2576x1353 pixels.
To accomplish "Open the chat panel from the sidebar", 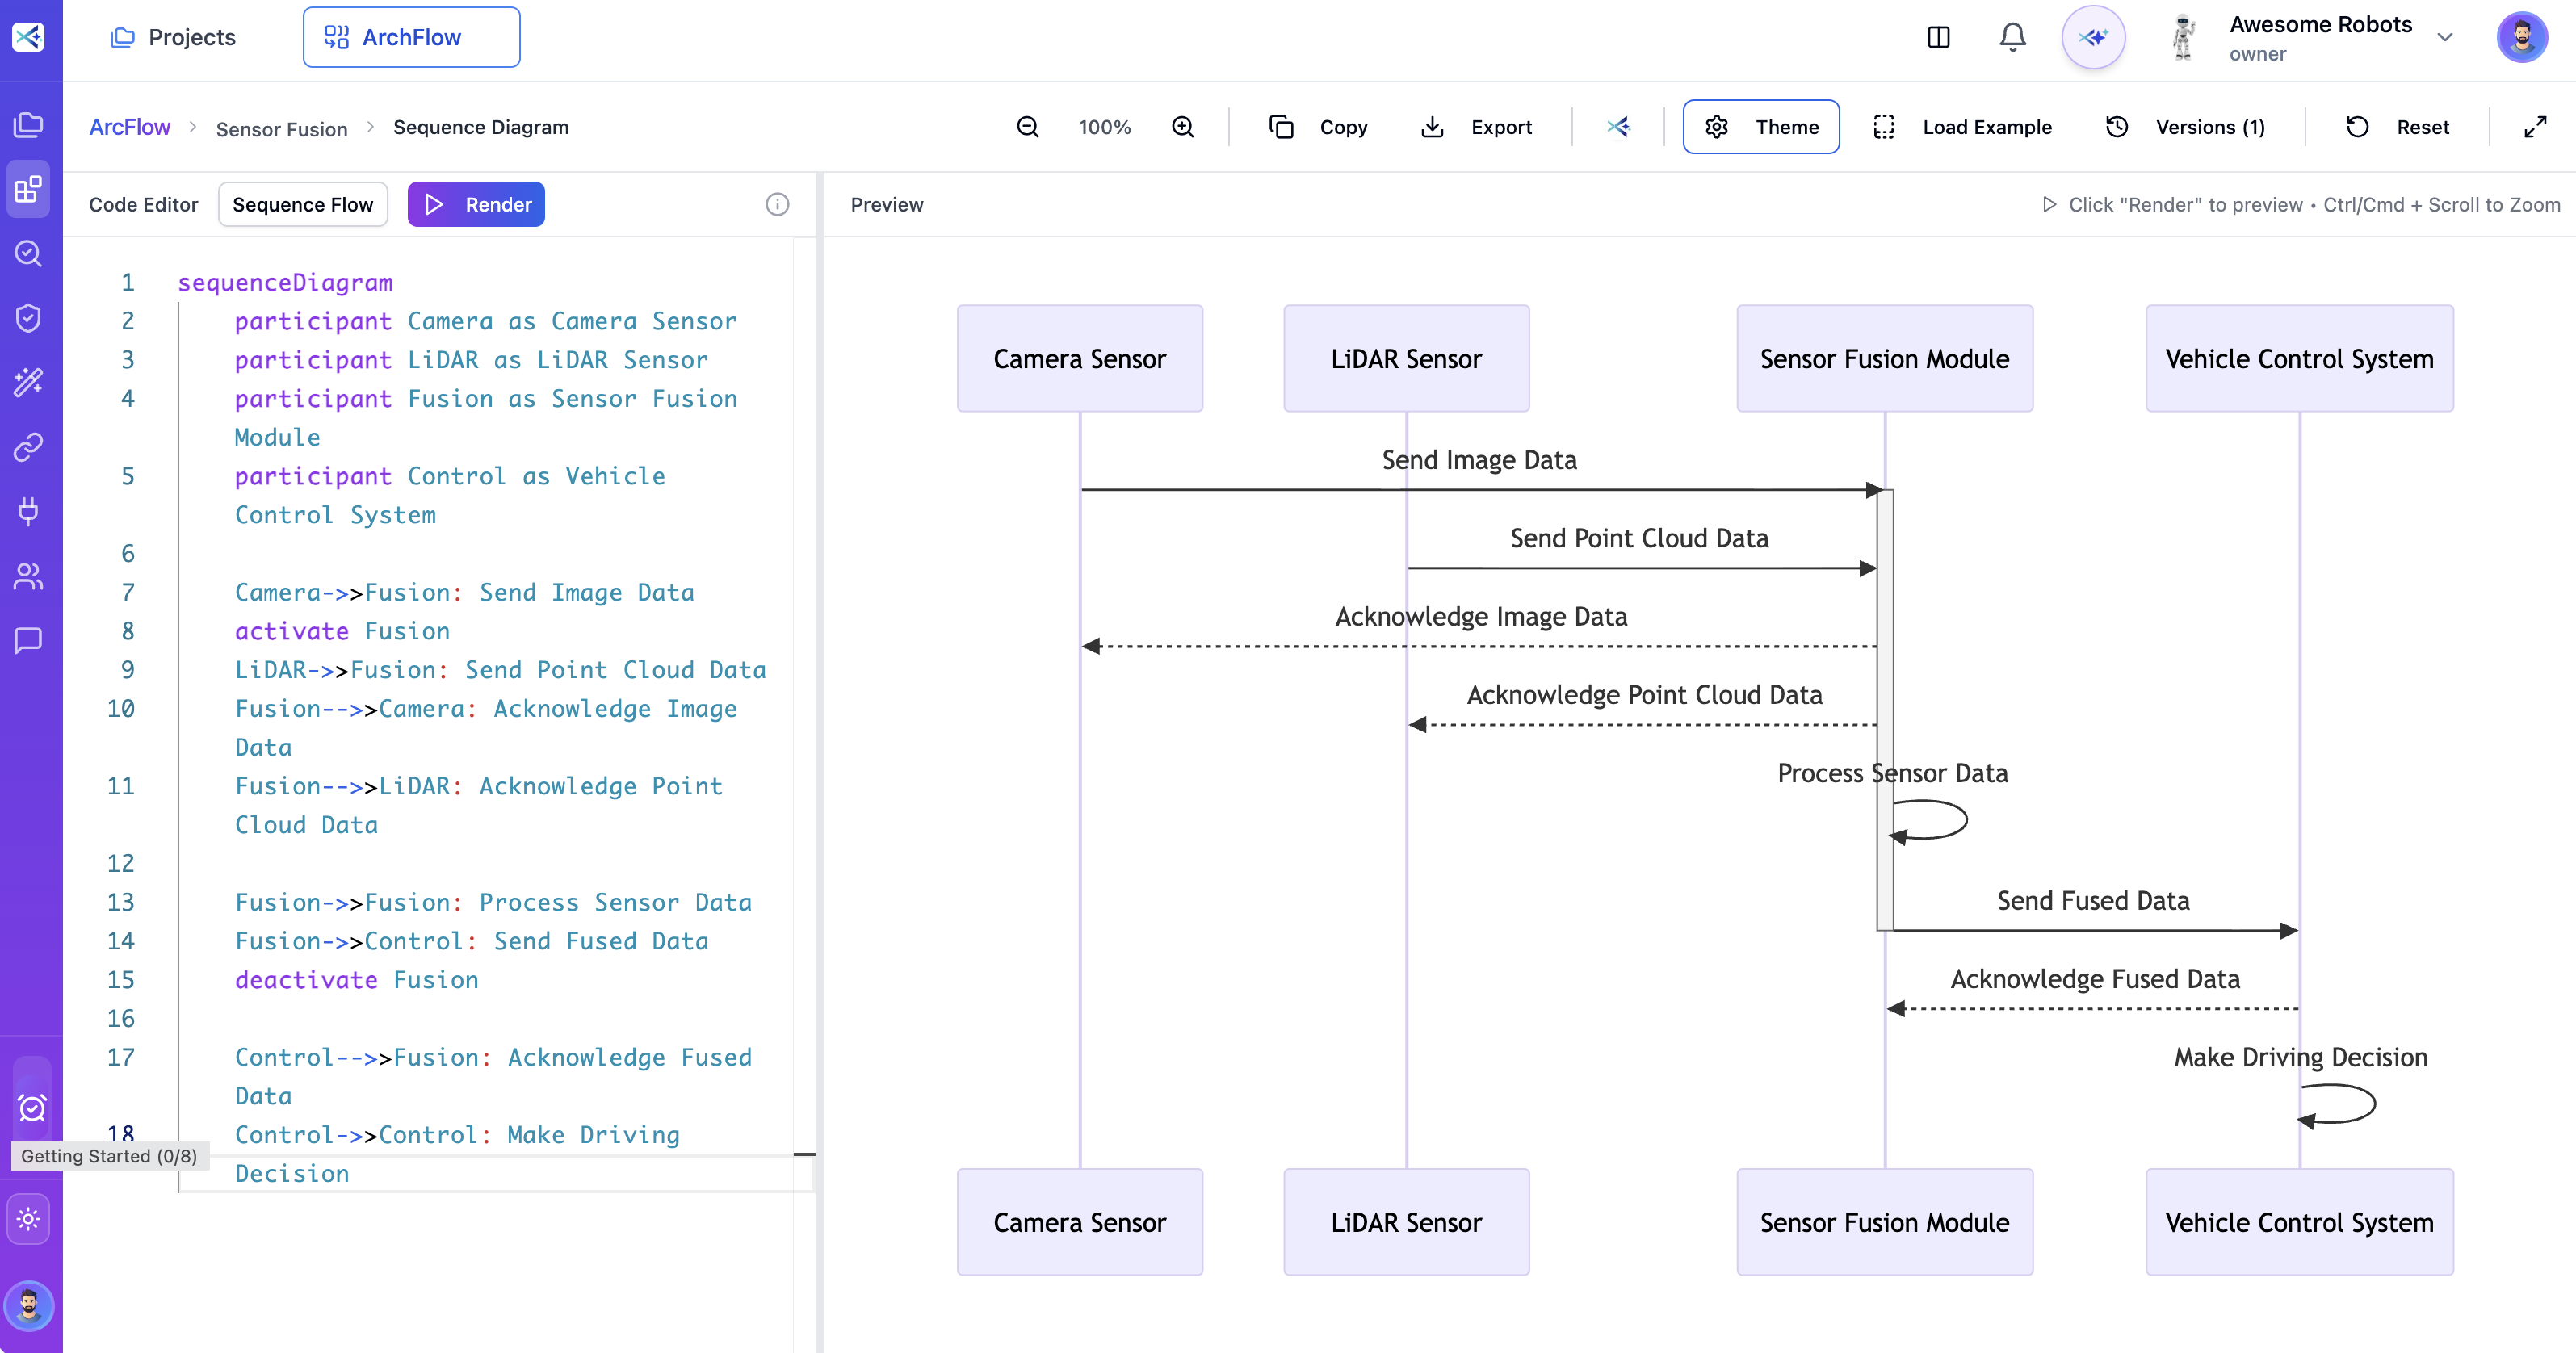I will click(28, 641).
